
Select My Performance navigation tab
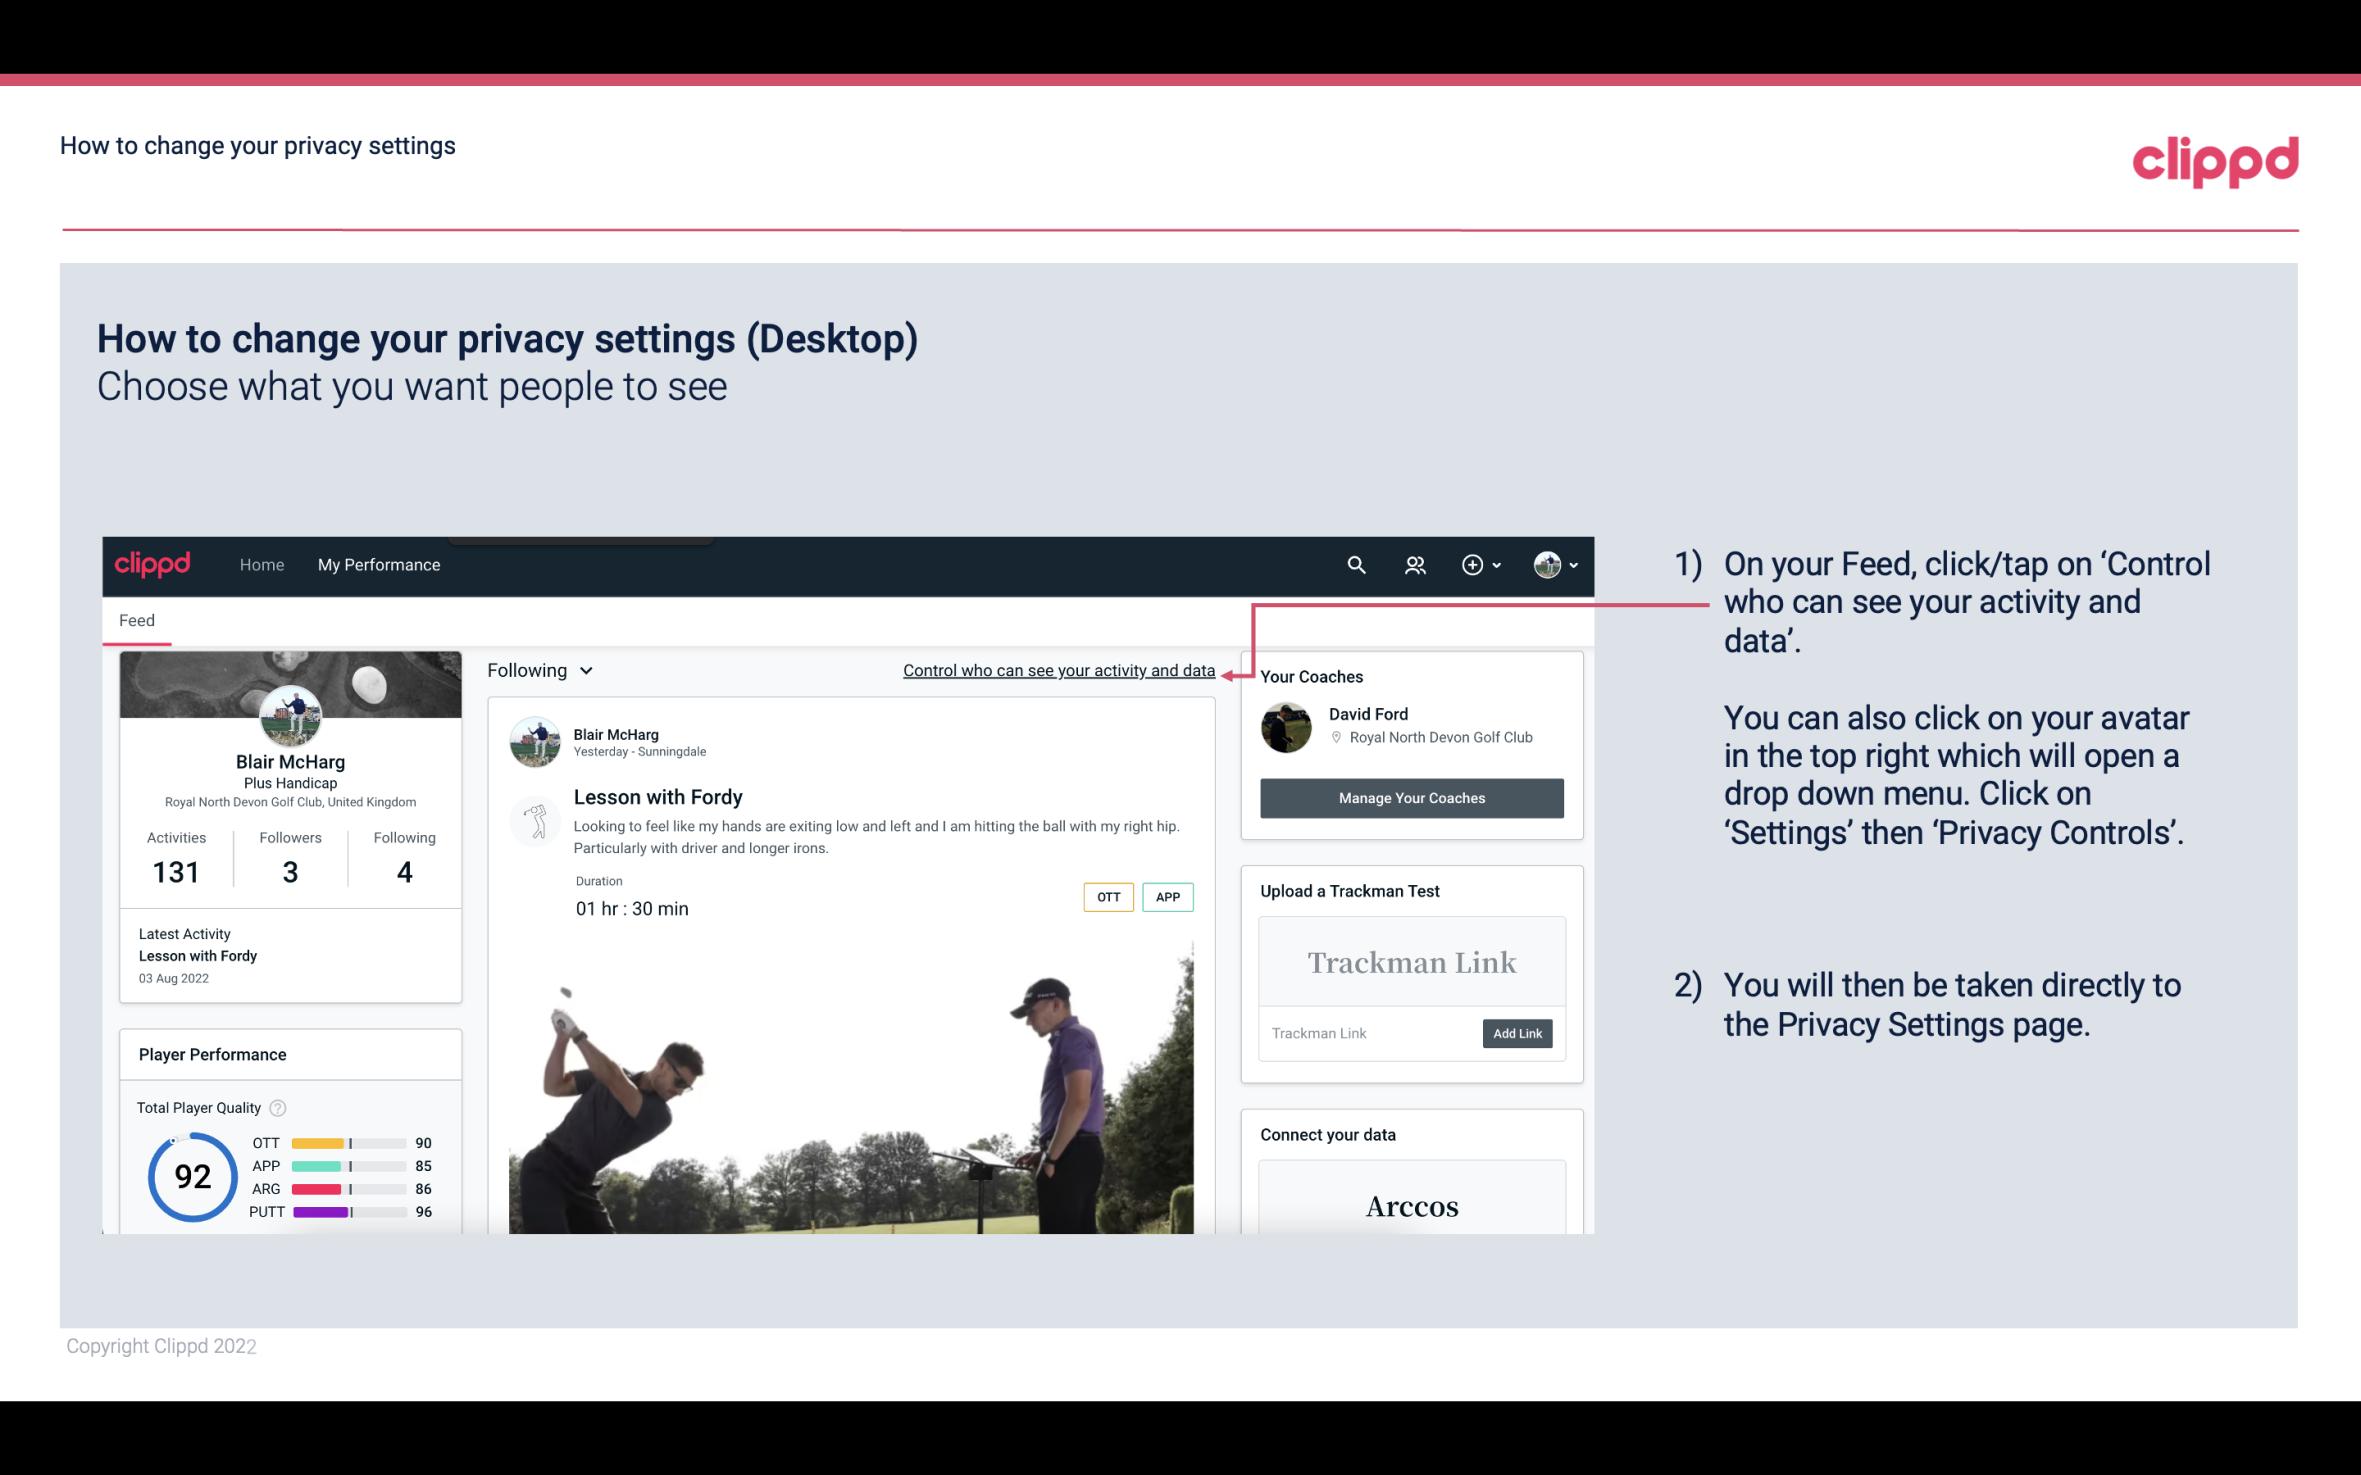click(x=379, y=564)
